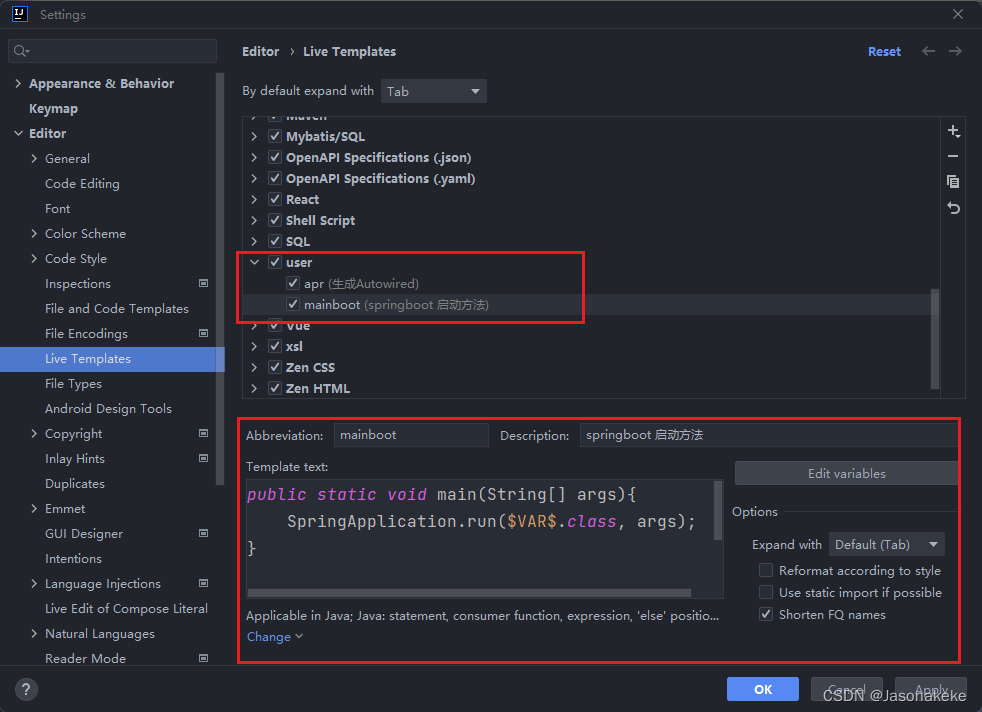
Task: Click the duplicate template copy icon
Action: pyautogui.click(x=953, y=182)
